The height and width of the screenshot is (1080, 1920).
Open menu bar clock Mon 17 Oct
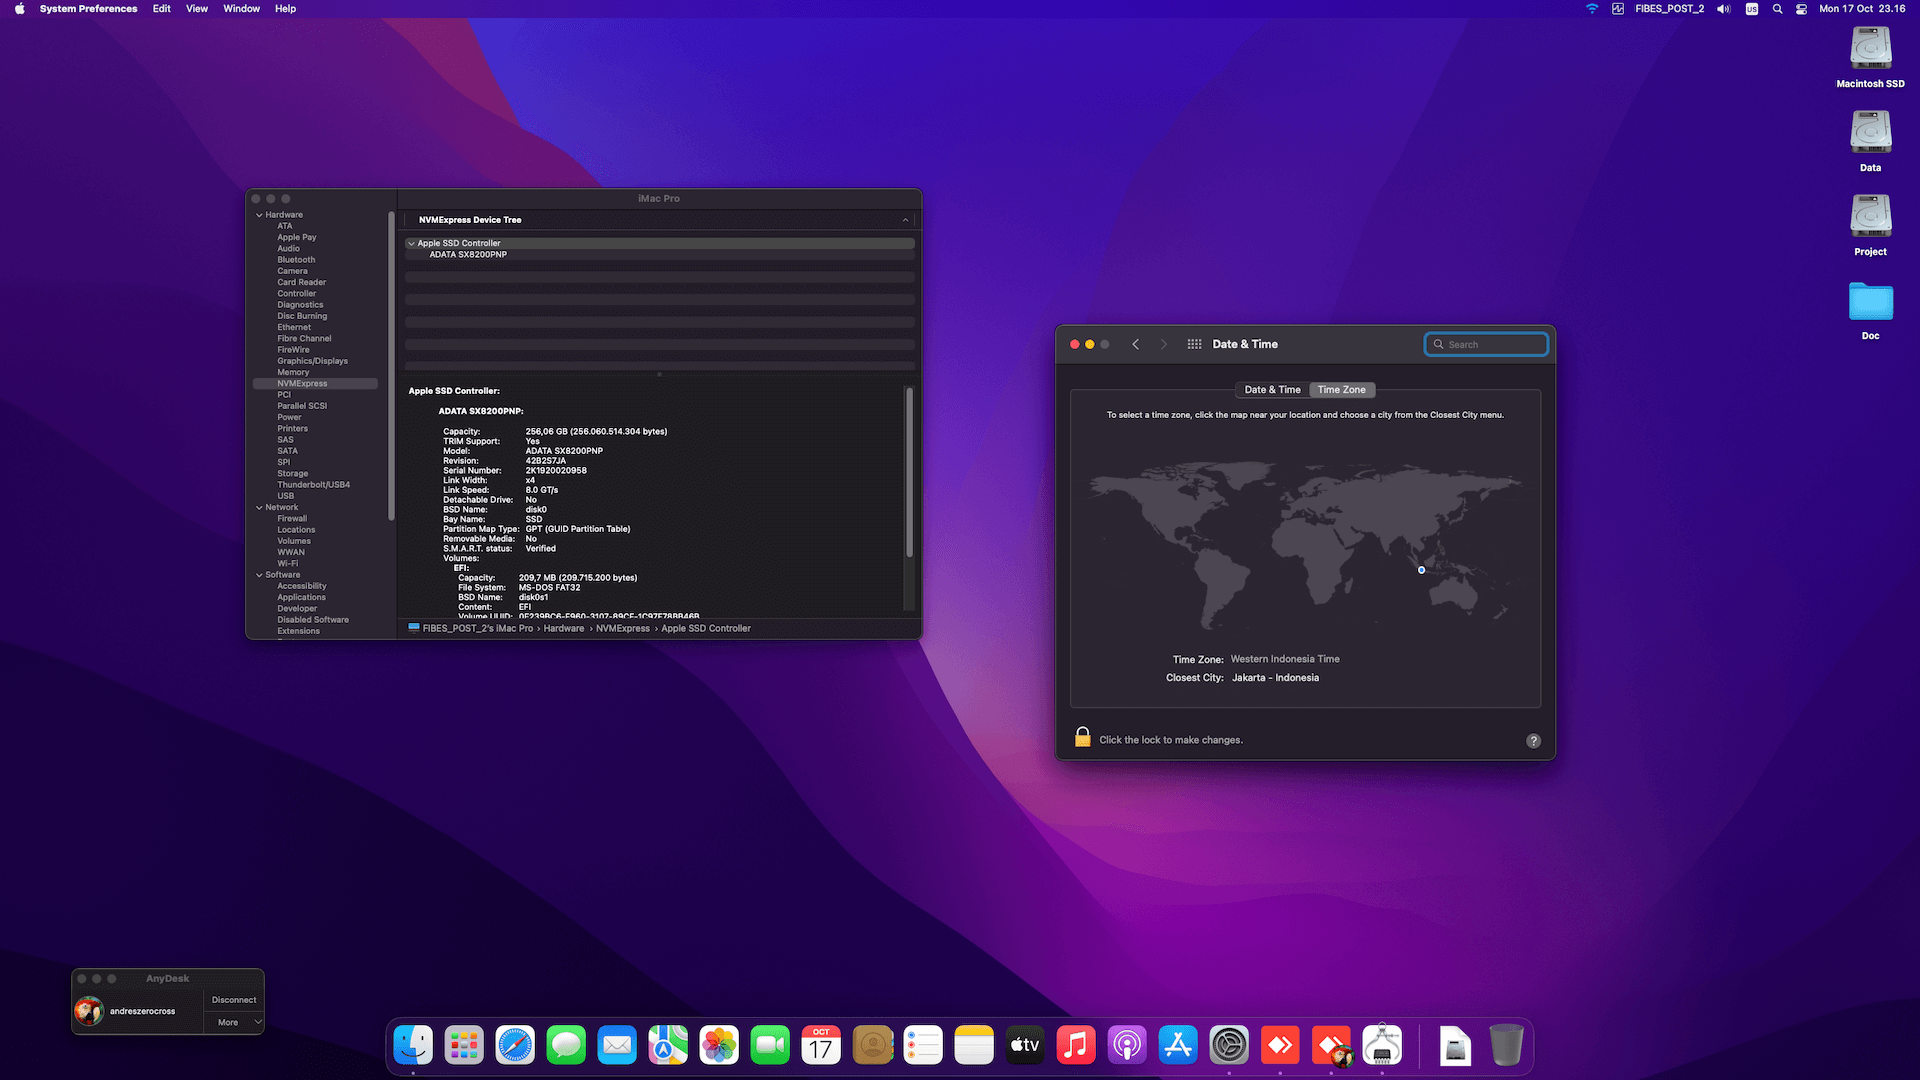point(1862,9)
